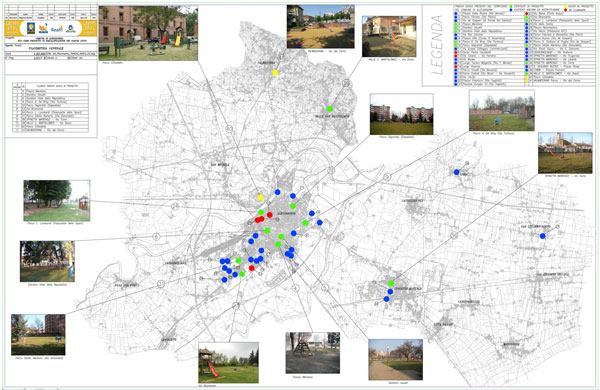Image resolution: width=600 pixels, height=390 pixels.
Task: Open the Valmadonna Via del Forno photo
Action: click(x=321, y=27)
